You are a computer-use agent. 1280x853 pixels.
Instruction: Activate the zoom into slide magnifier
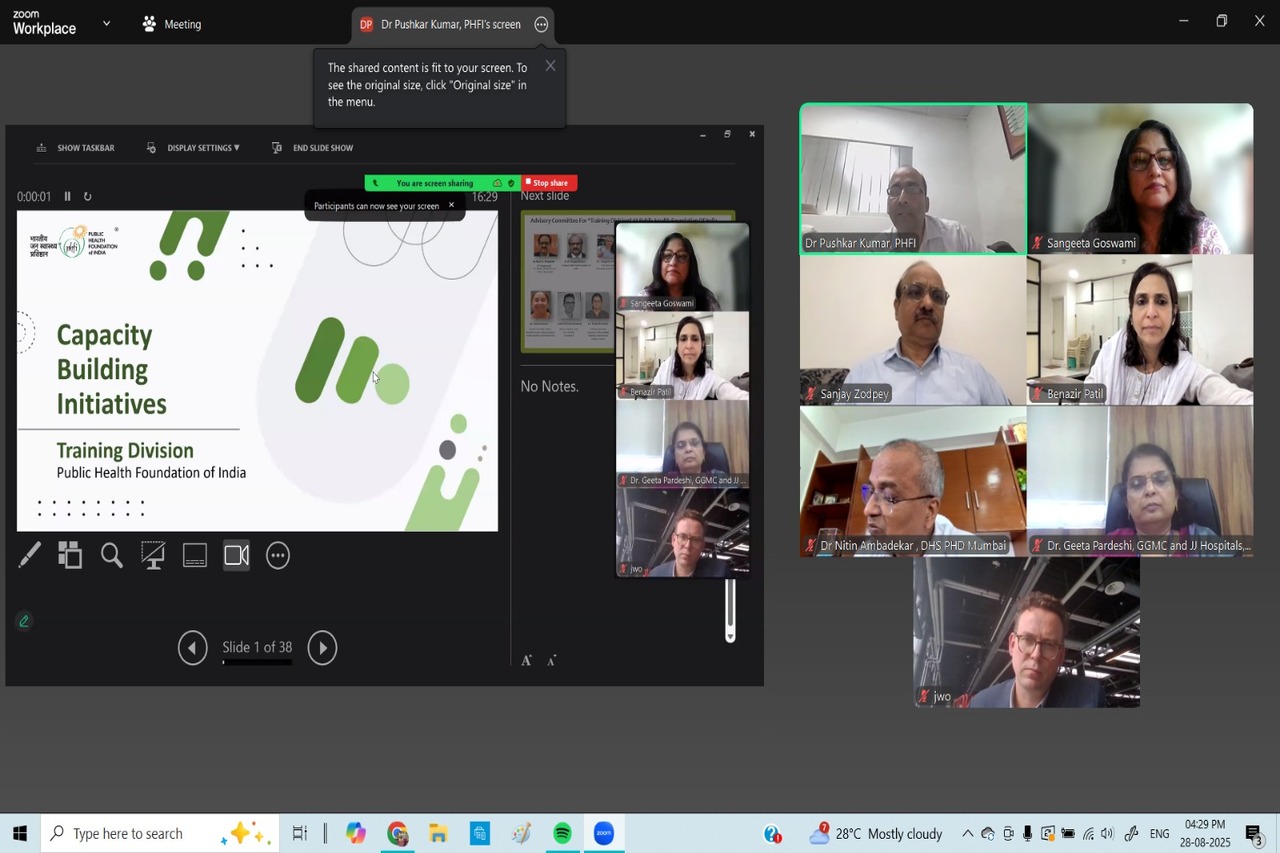pyautogui.click(x=112, y=555)
